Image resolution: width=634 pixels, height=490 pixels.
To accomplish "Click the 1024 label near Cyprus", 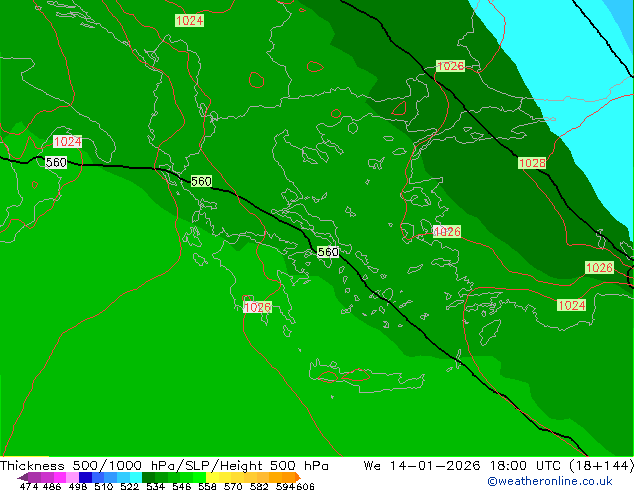I will (571, 305).
